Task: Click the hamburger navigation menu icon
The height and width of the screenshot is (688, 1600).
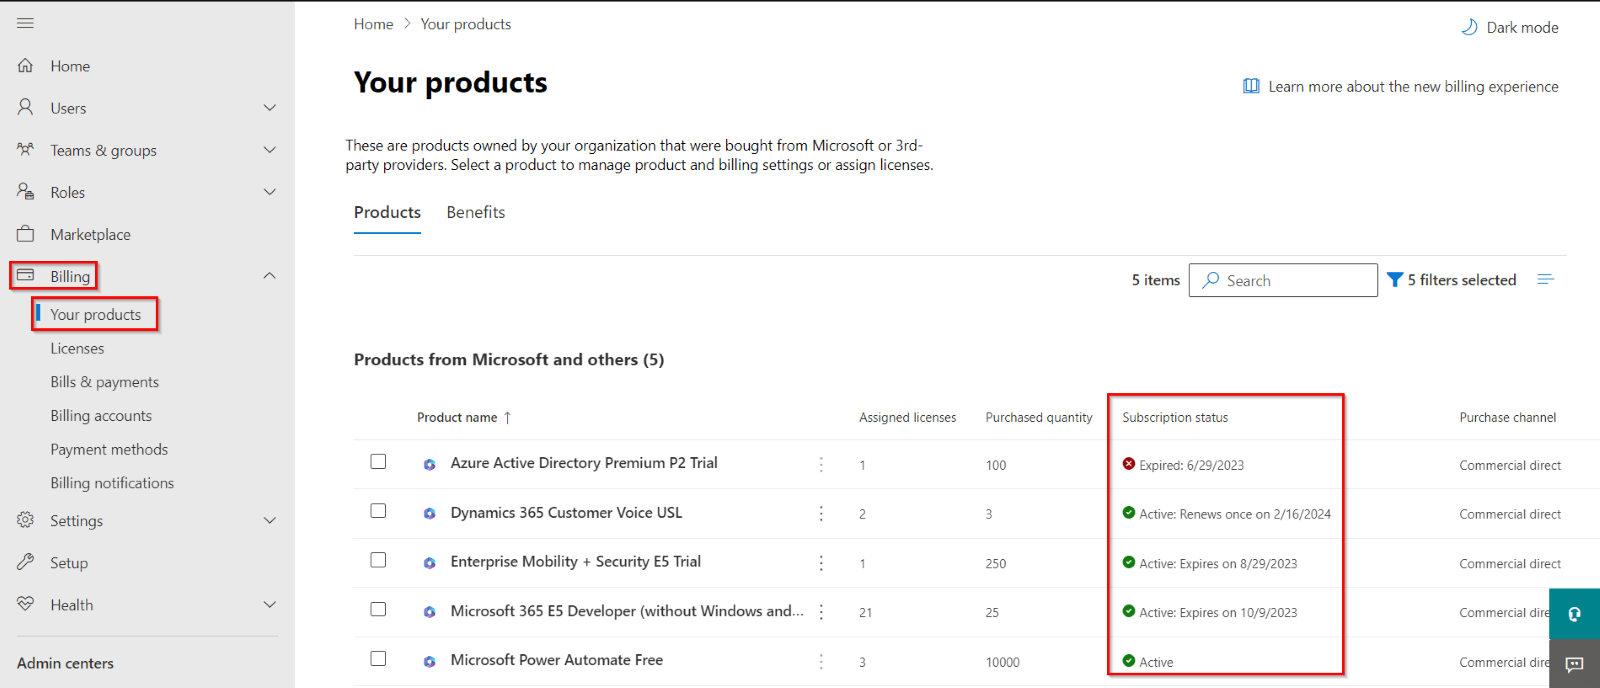Action: 25,23
